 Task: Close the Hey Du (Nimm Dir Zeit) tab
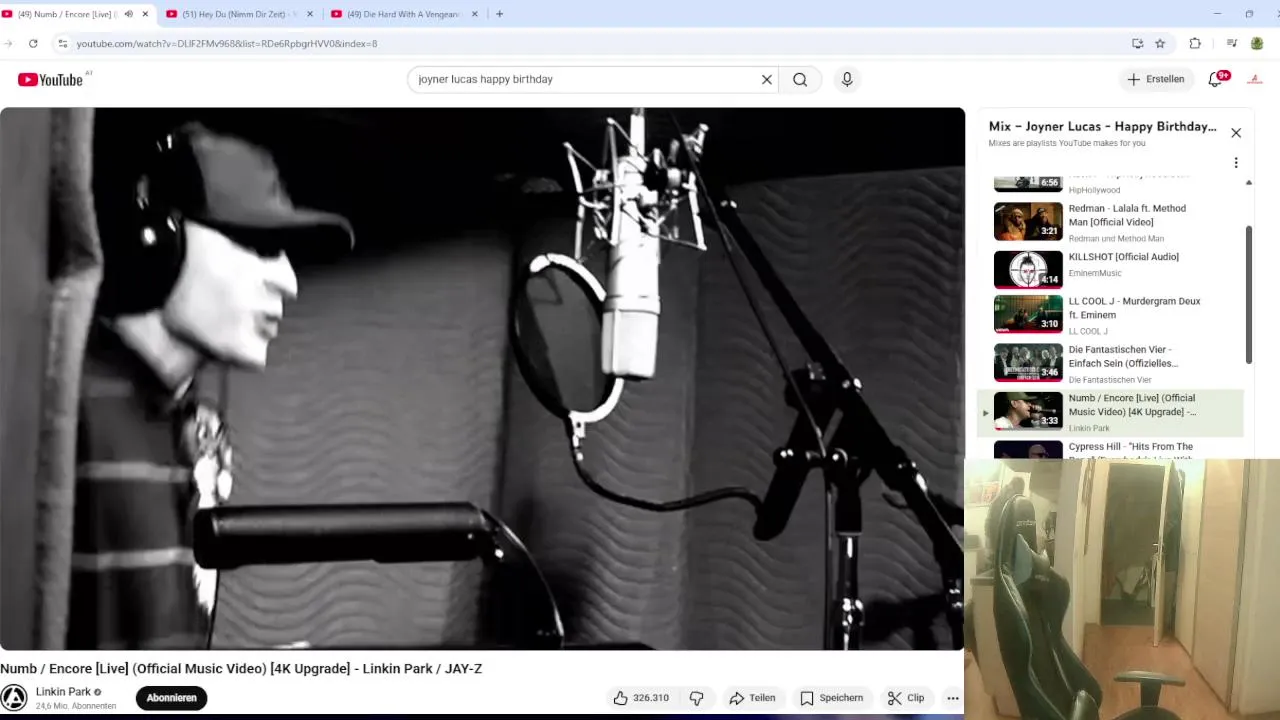[x=310, y=14]
